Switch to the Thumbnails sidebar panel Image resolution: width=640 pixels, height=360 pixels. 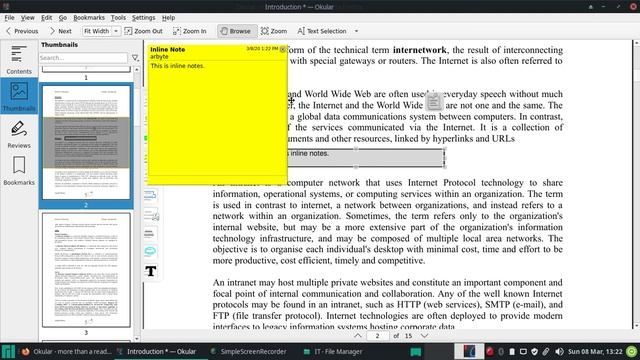point(19,96)
